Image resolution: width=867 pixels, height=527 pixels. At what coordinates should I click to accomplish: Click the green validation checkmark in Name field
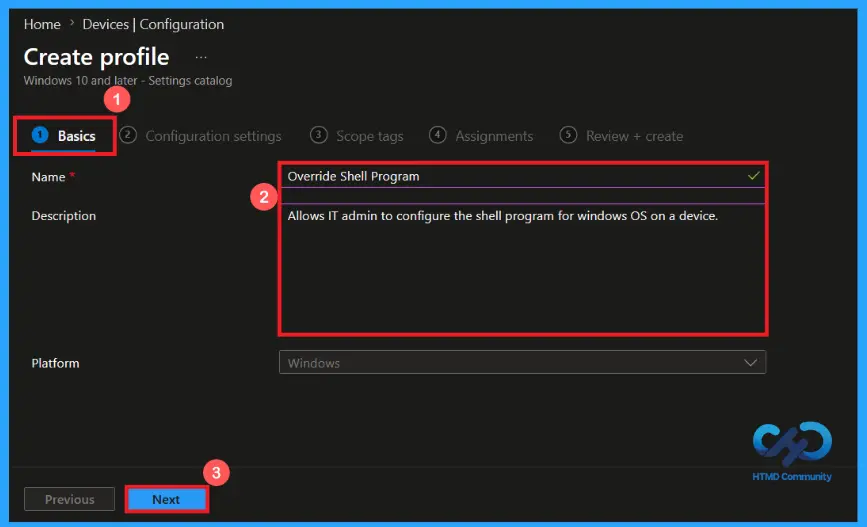(x=753, y=176)
